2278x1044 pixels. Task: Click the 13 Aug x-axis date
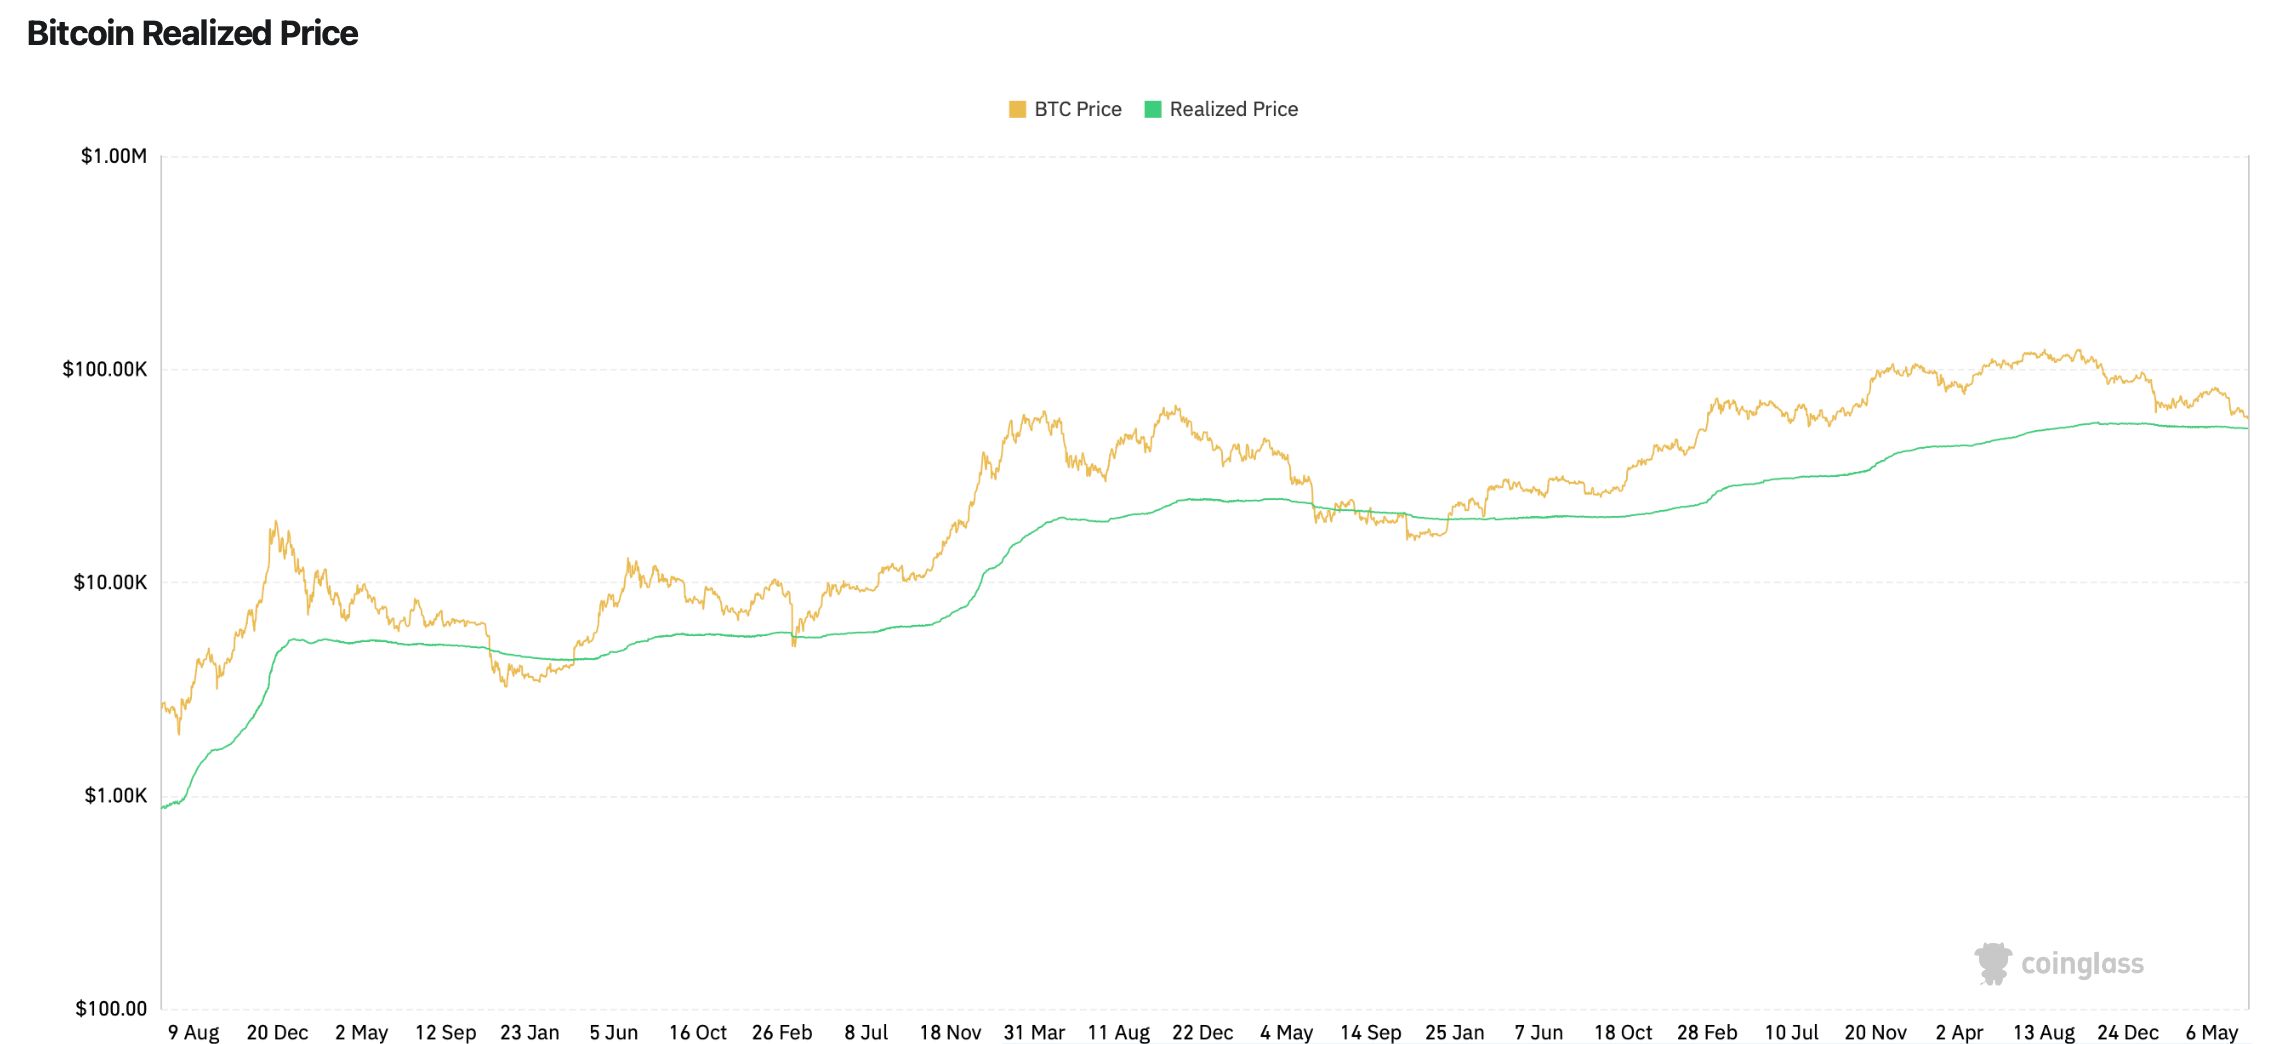(2044, 1032)
